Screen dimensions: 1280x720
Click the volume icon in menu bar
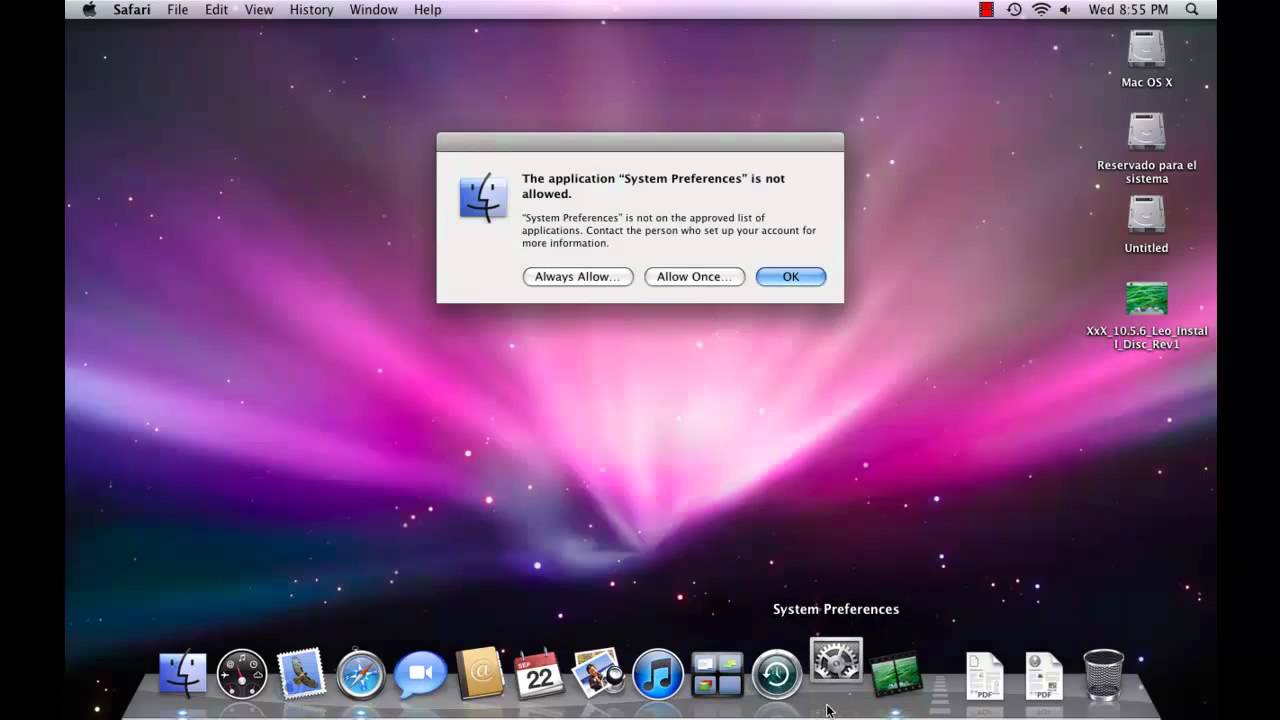(x=1065, y=9)
